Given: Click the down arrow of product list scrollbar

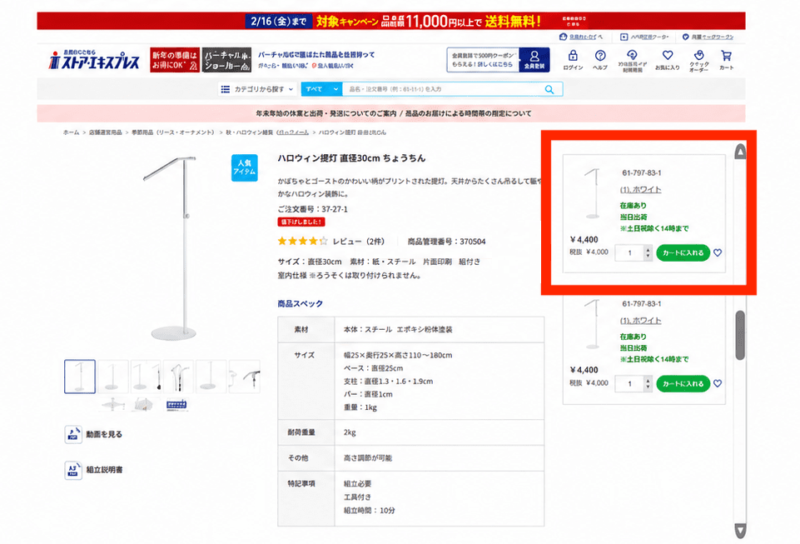Looking at the screenshot, I should point(740,530).
